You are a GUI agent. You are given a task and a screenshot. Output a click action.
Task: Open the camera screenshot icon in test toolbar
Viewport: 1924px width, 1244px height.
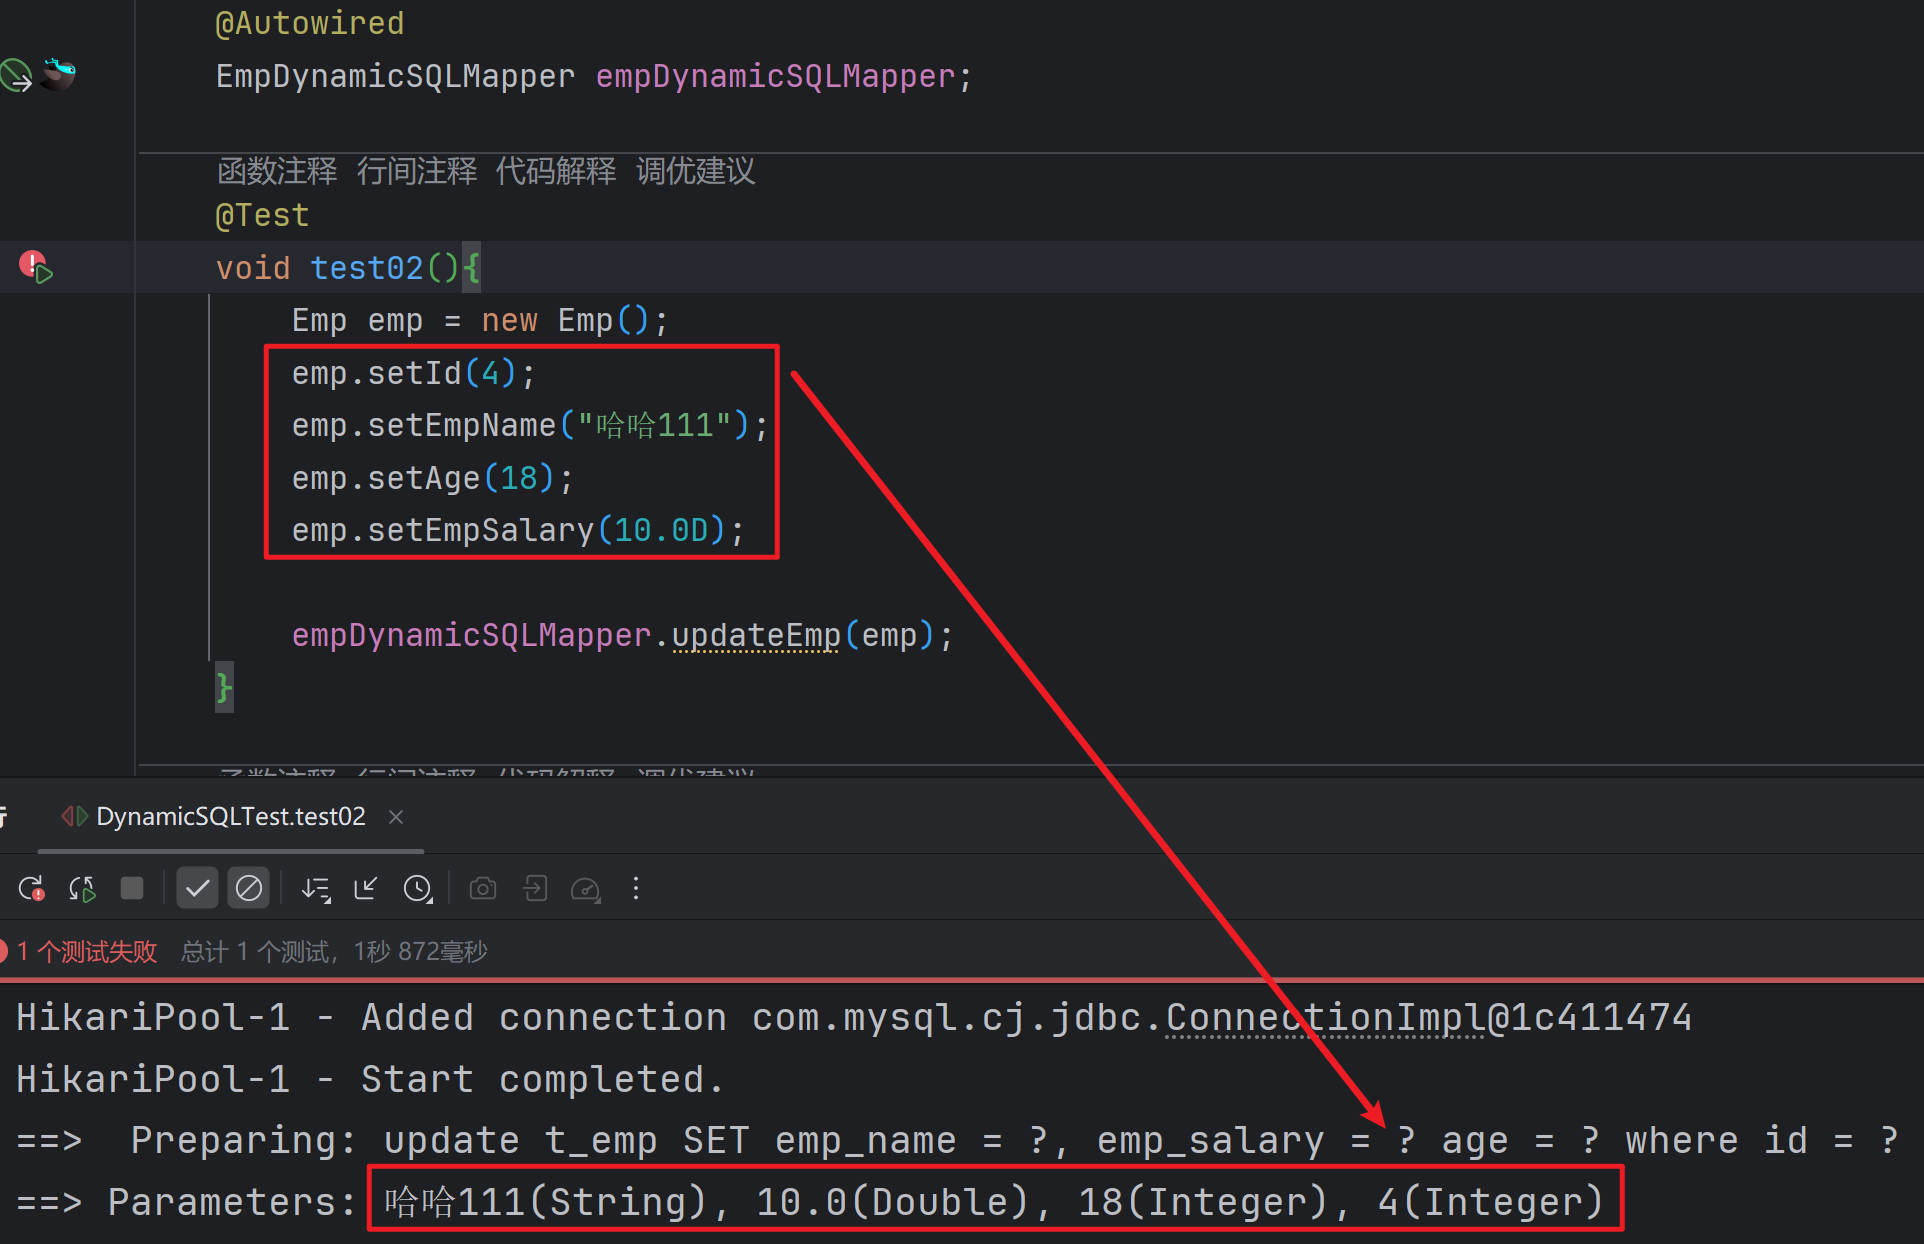point(483,888)
